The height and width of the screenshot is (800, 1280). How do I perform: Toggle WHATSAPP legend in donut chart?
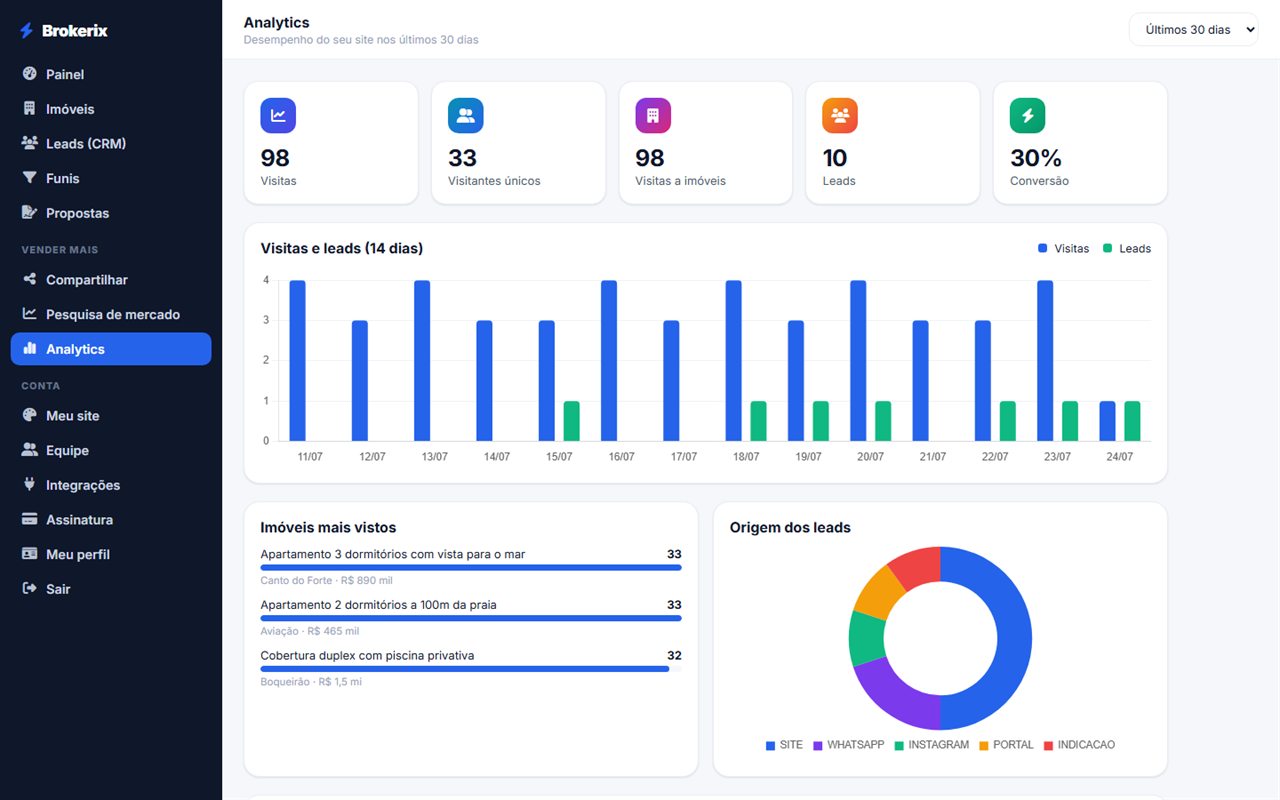pyautogui.click(x=849, y=745)
